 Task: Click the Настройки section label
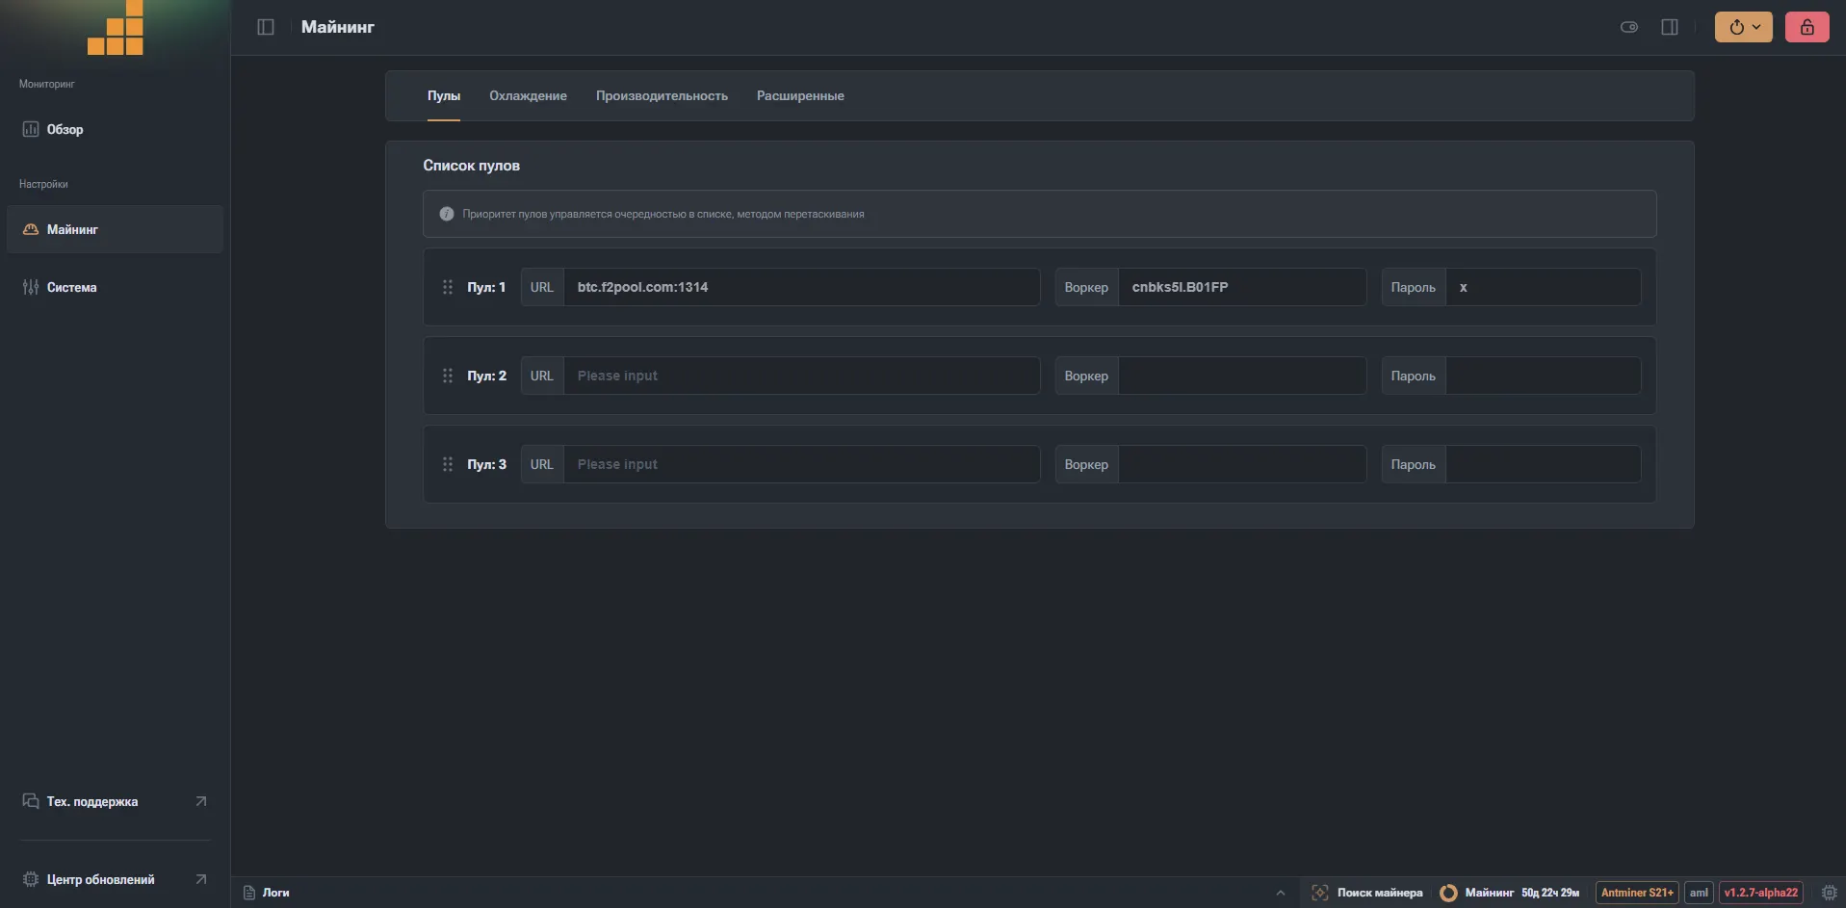pos(43,184)
